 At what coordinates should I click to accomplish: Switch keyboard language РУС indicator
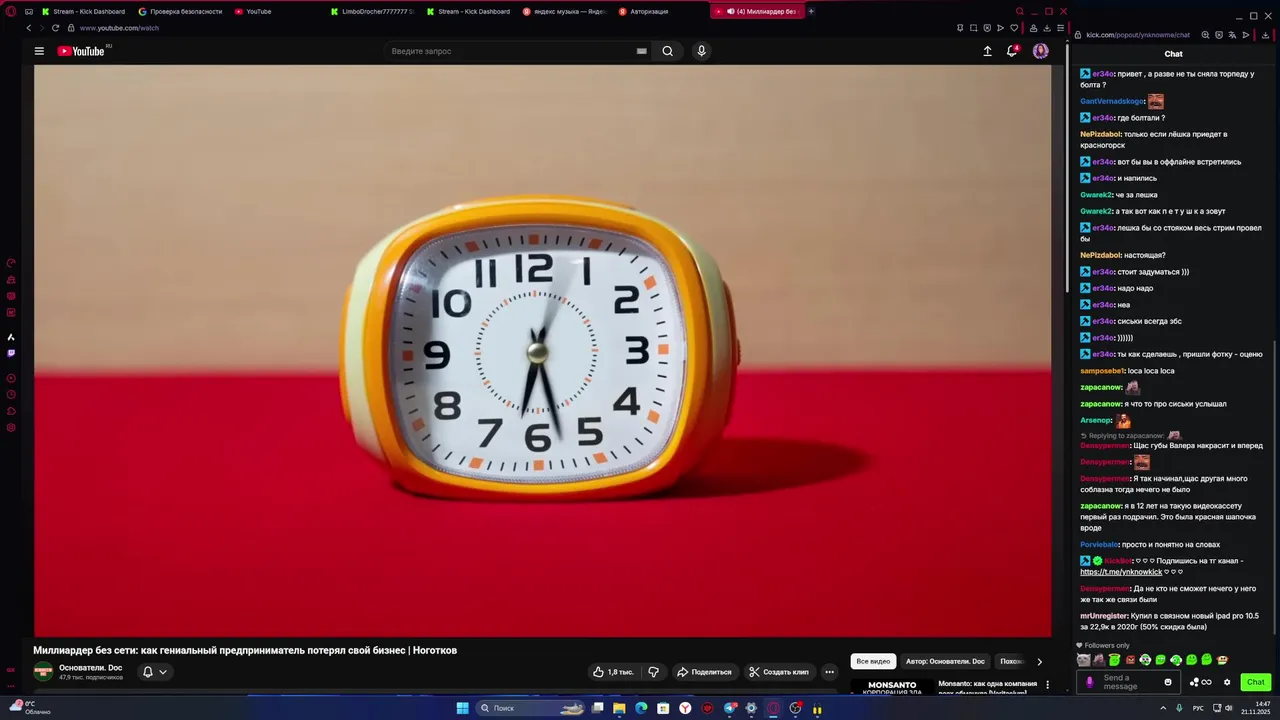1199,708
